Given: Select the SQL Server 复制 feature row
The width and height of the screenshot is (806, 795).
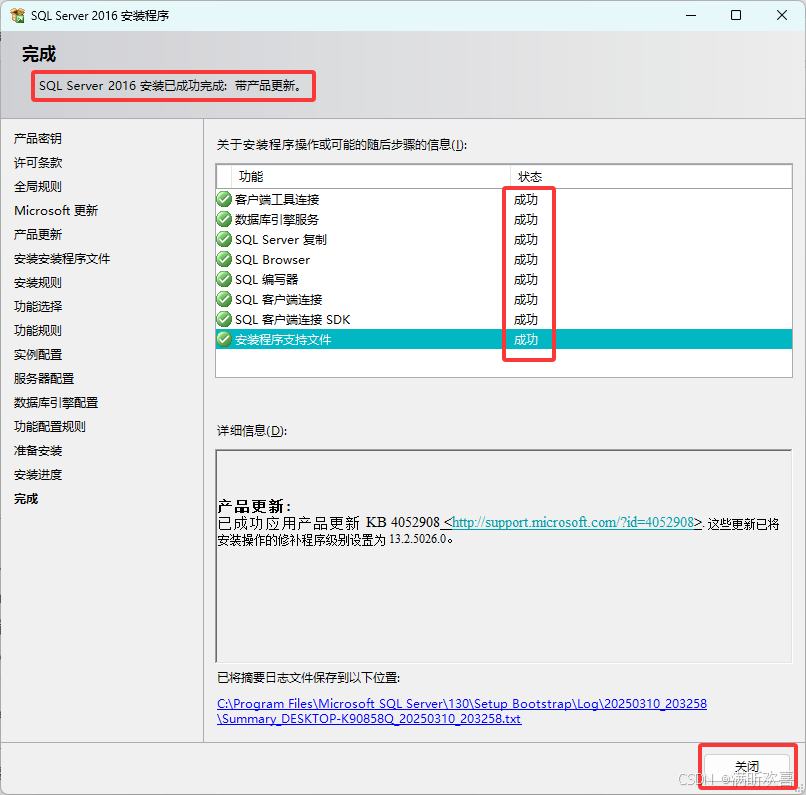Looking at the screenshot, I should tap(504, 239).
